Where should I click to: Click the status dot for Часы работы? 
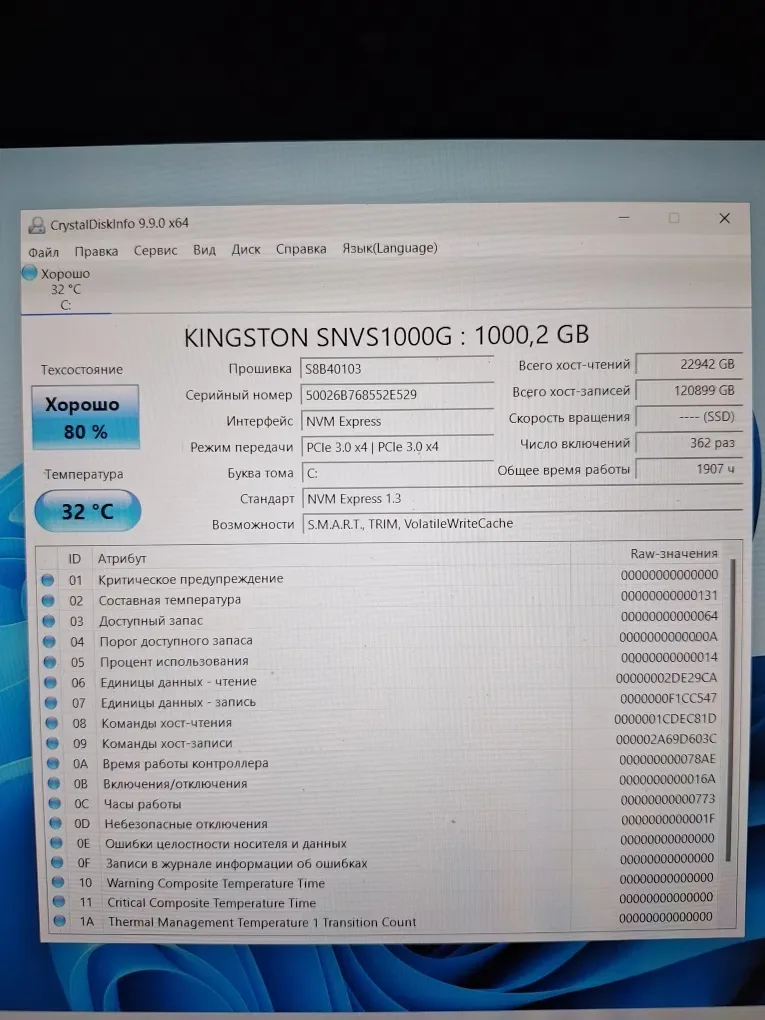(x=55, y=804)
